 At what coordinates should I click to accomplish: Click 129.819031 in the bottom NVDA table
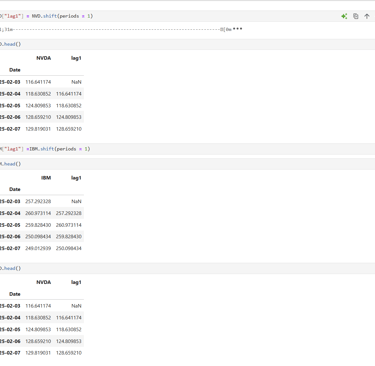pos(38,353)
